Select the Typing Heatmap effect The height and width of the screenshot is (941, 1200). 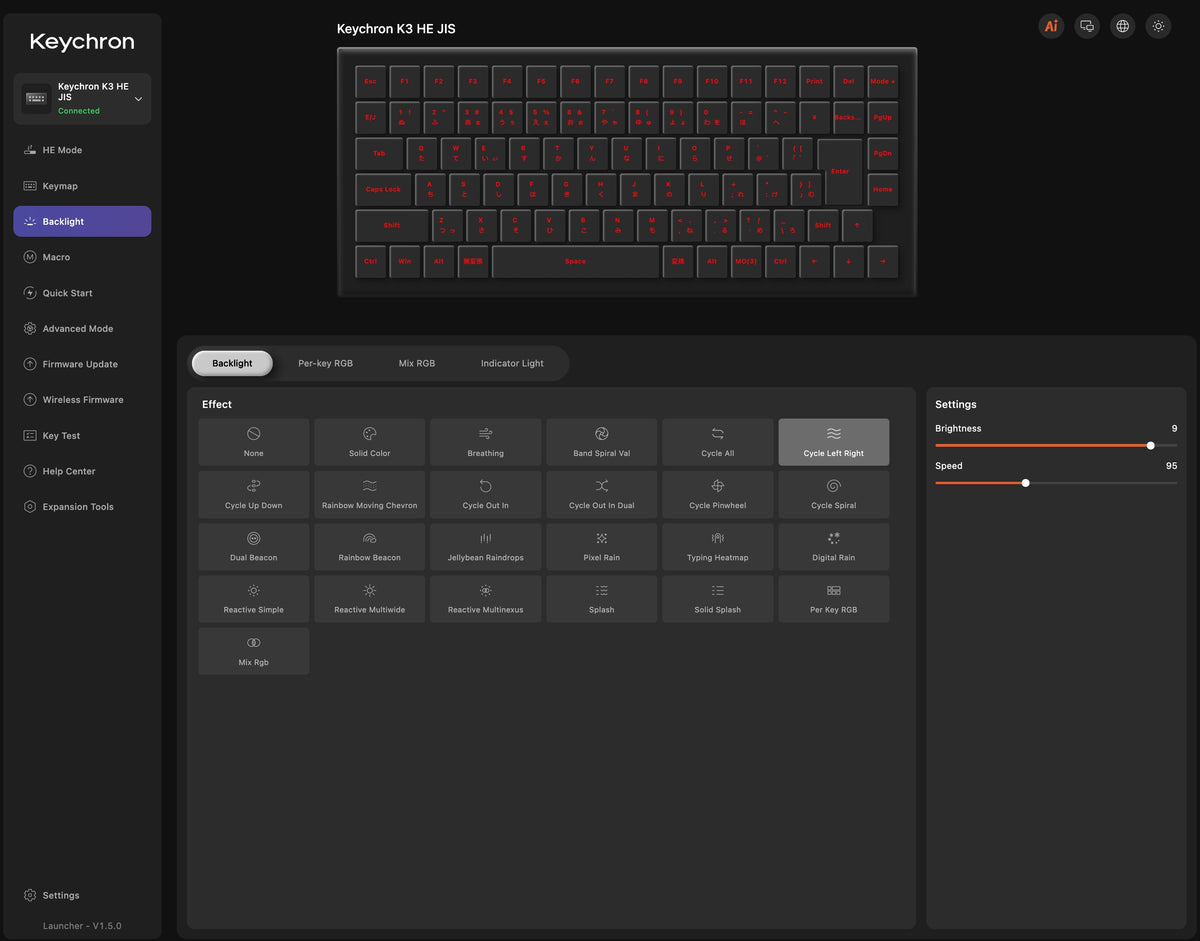click(718, 546)
